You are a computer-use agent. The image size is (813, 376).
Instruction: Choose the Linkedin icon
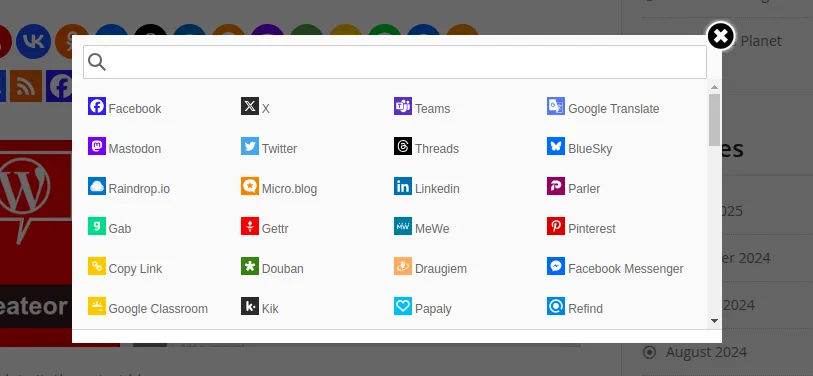coord(403,186)
